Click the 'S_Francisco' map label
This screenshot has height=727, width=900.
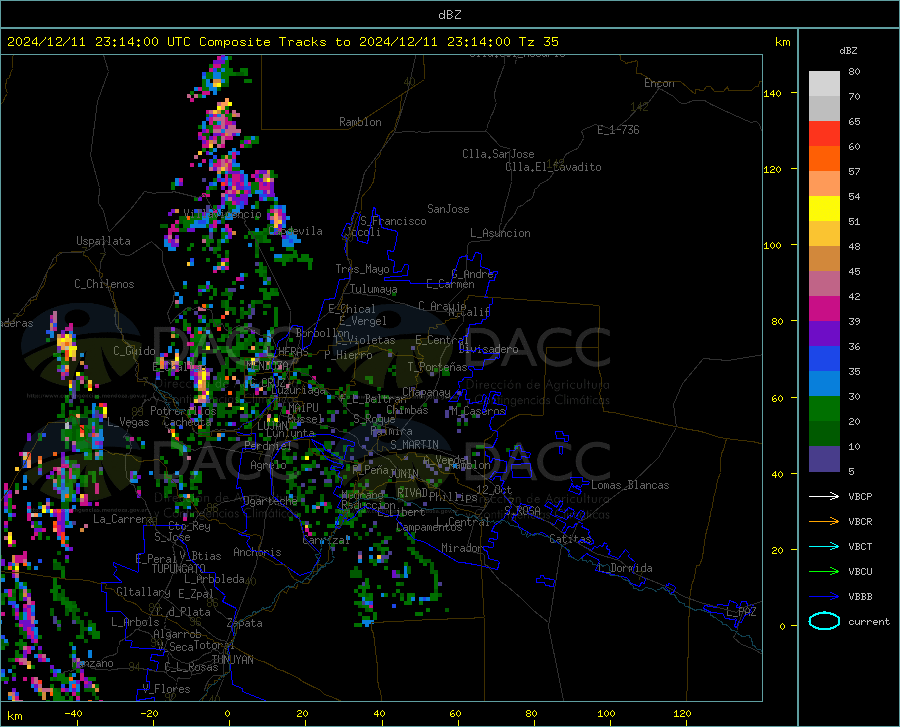393,221
